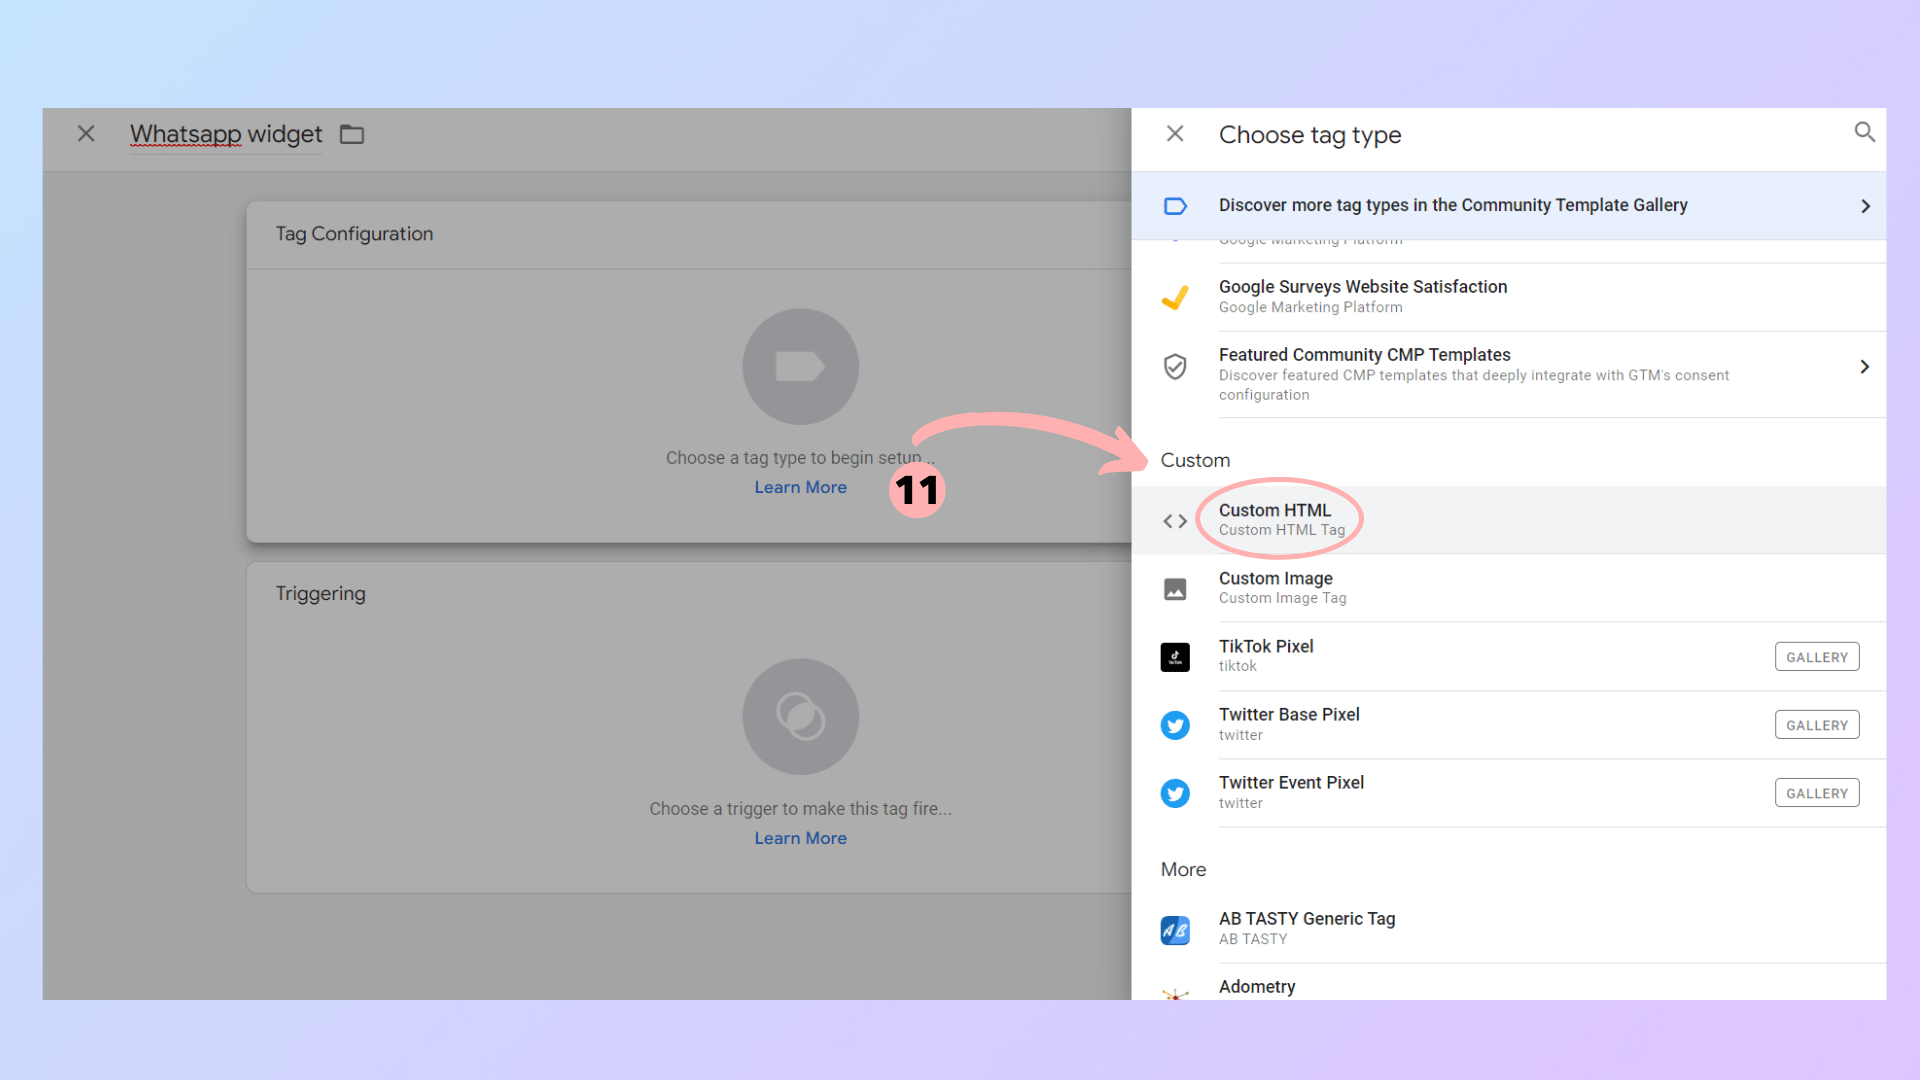Expand Featured Community CMP Templates chevron

point(1865,367)
